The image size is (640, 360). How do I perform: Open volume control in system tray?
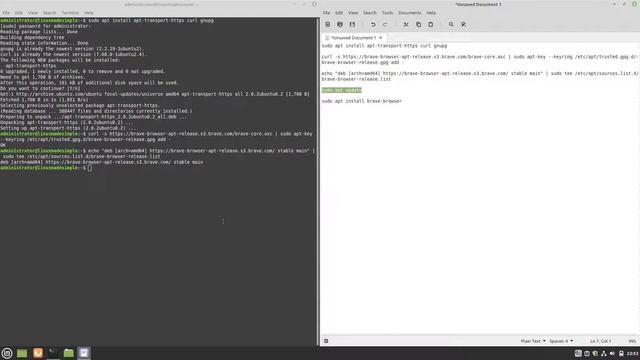[x=612, y=353]
